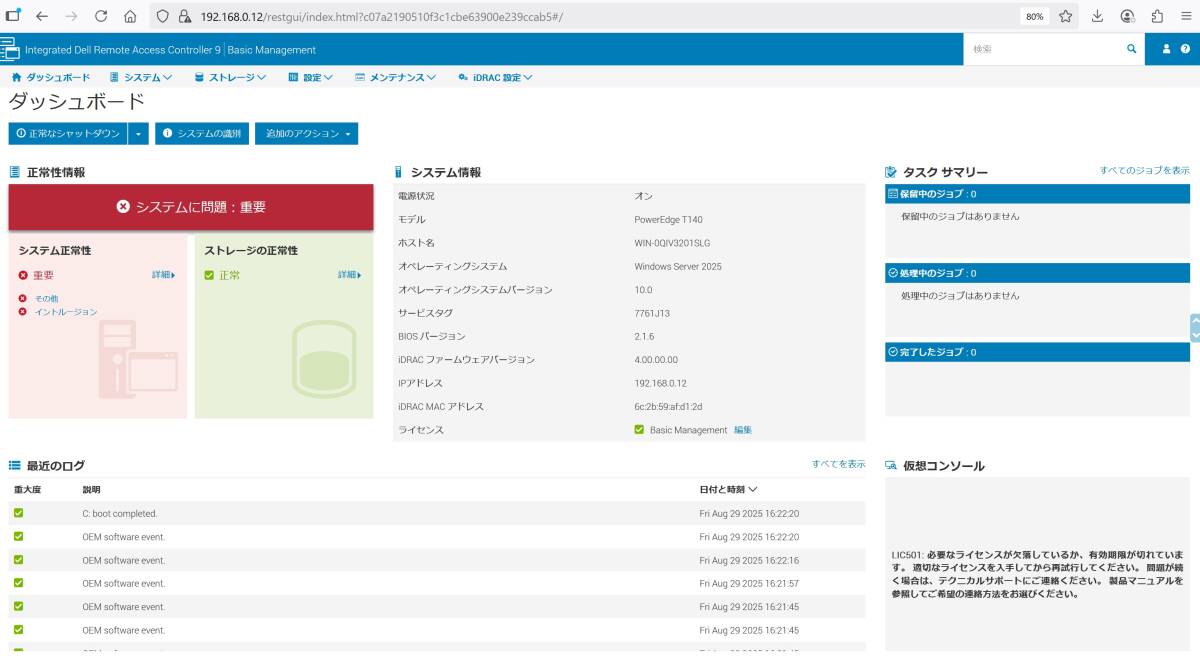
Task: Click the Firefox downloads icon
Action: (x=1097, y=16)
